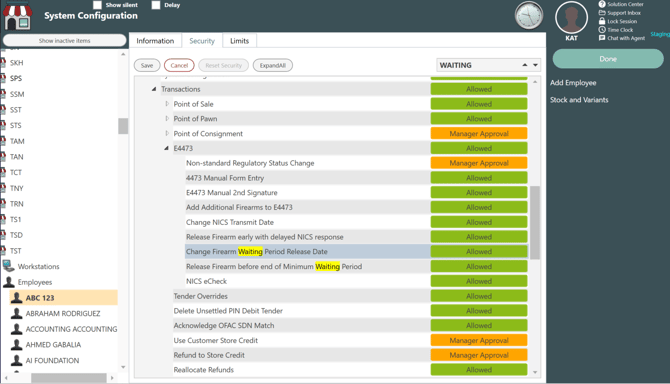Select the TAM store entry

17,141
